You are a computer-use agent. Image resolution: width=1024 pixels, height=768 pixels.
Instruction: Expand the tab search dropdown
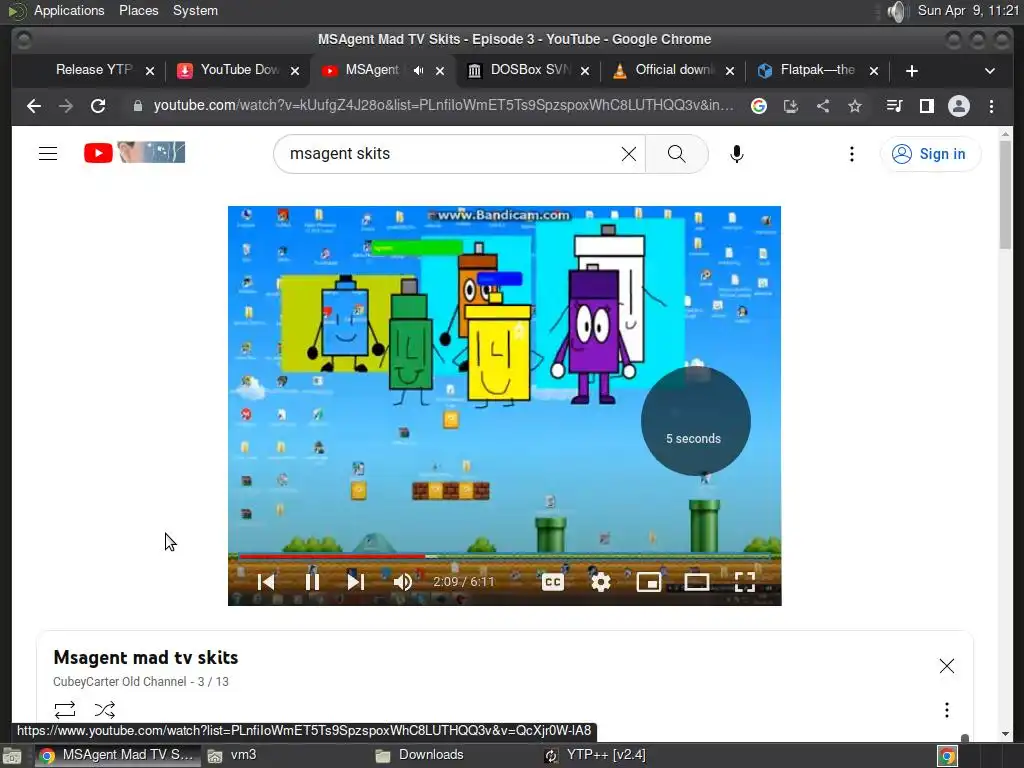pos(990,71)
